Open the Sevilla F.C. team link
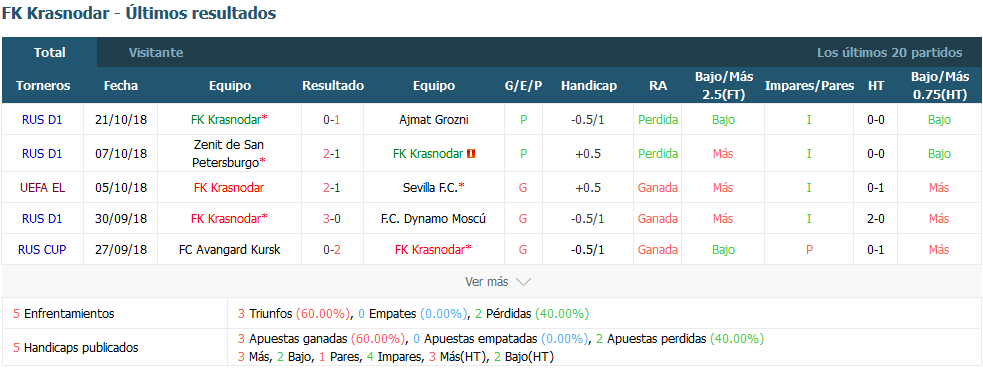The height and width of the screenshot is (370, 983). [x=434, y=188]
